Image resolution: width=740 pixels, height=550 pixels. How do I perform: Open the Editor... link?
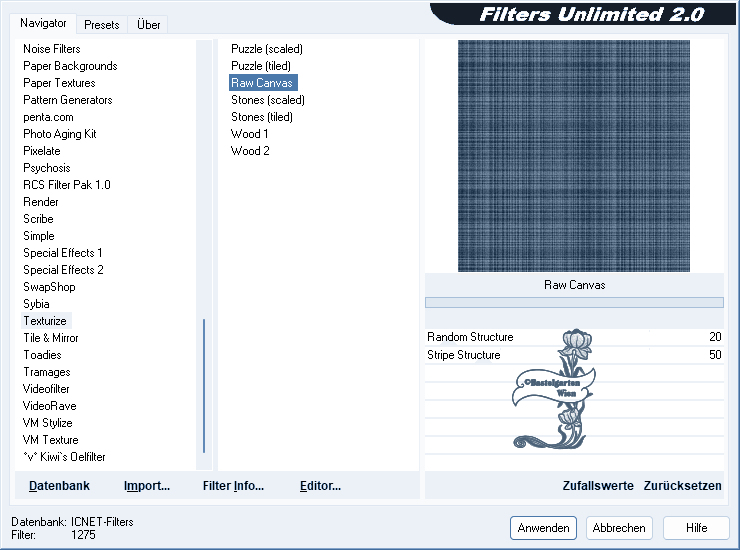[320, 485]
